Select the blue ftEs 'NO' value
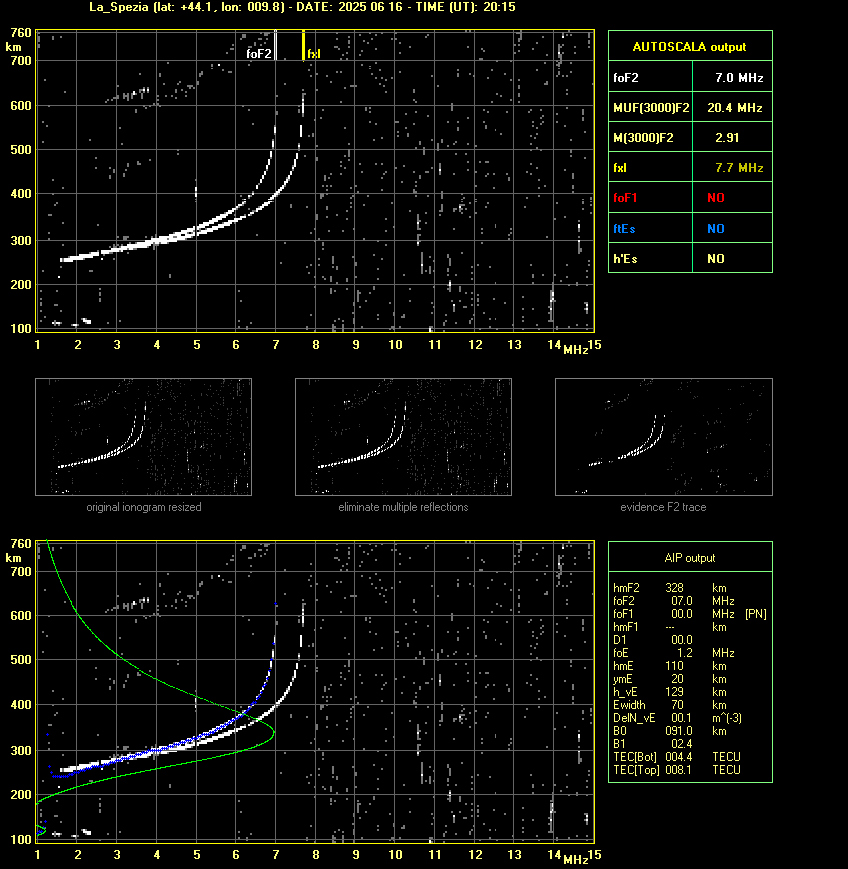Screen dimensions: 848x869 coord(716,229)
